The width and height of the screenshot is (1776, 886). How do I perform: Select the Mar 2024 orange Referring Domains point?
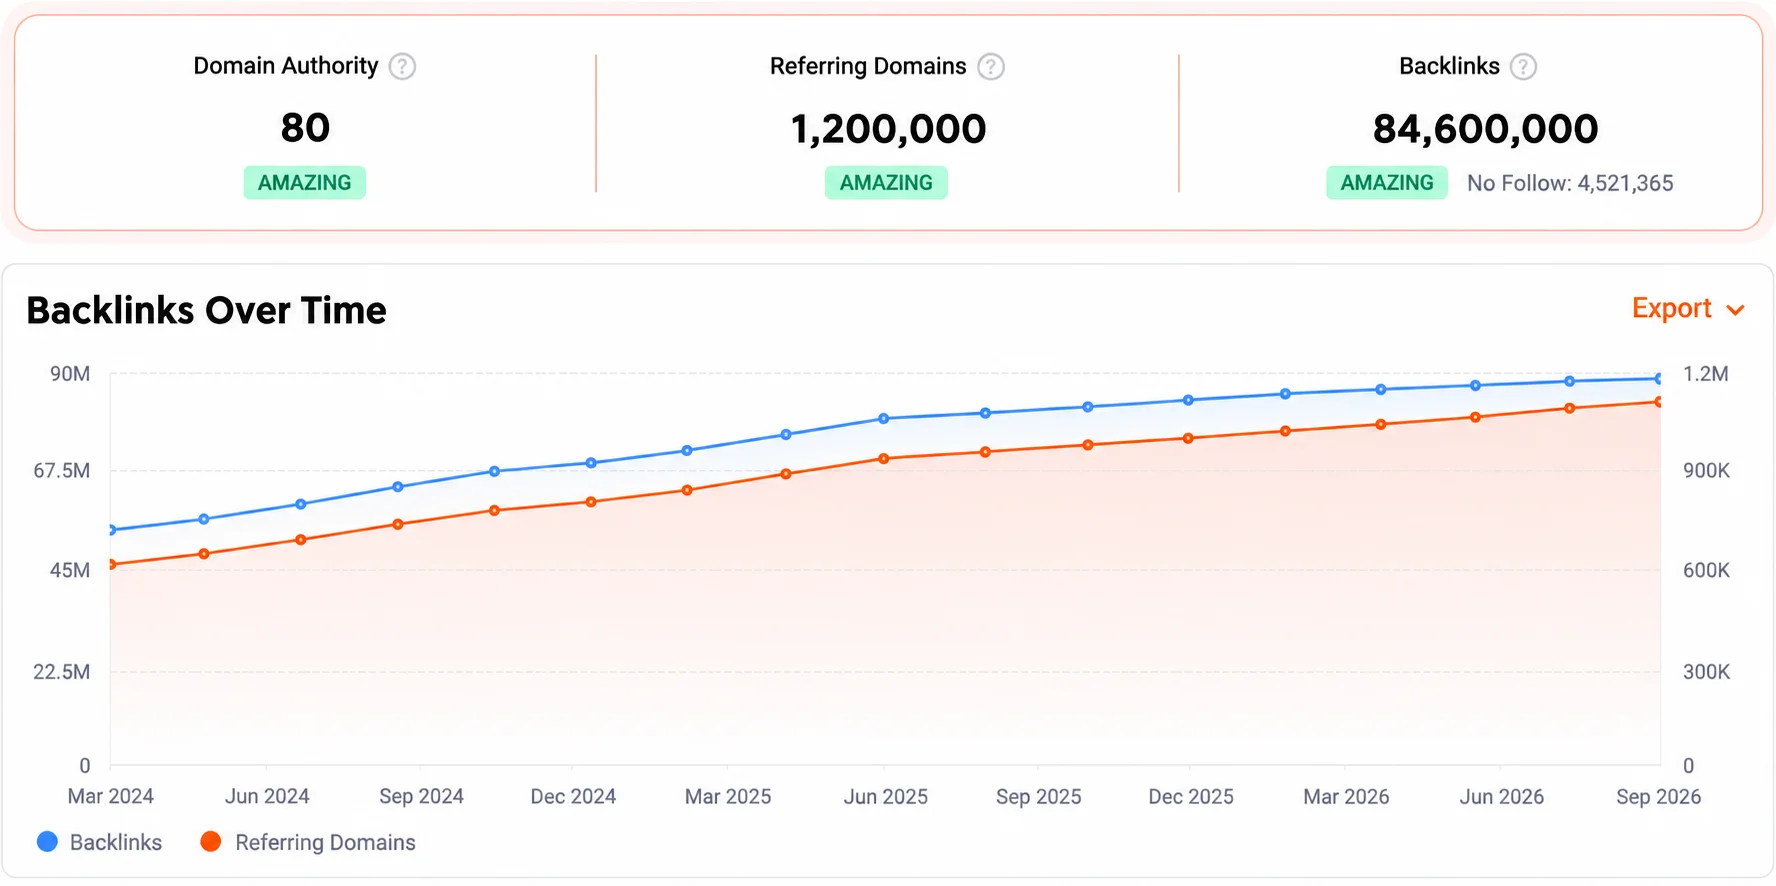tap(111, 565)
